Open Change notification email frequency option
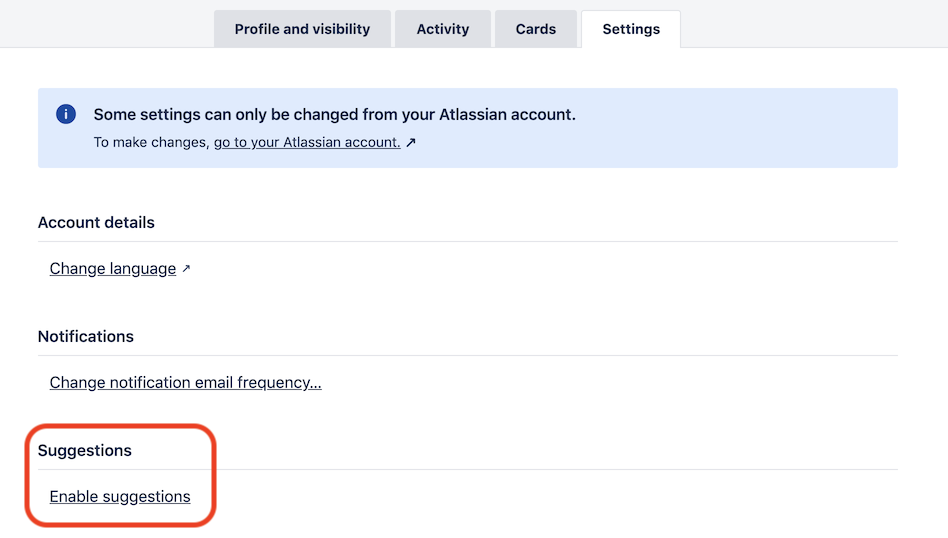This screenshot has width=948, height=538. click(x=186, y=383)
